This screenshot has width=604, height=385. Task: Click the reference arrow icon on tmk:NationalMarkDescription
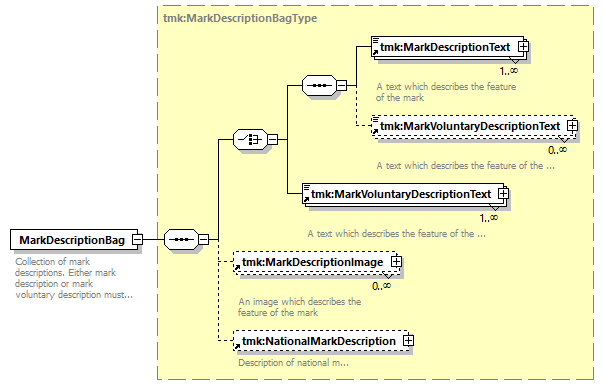(x=237, y=346)
